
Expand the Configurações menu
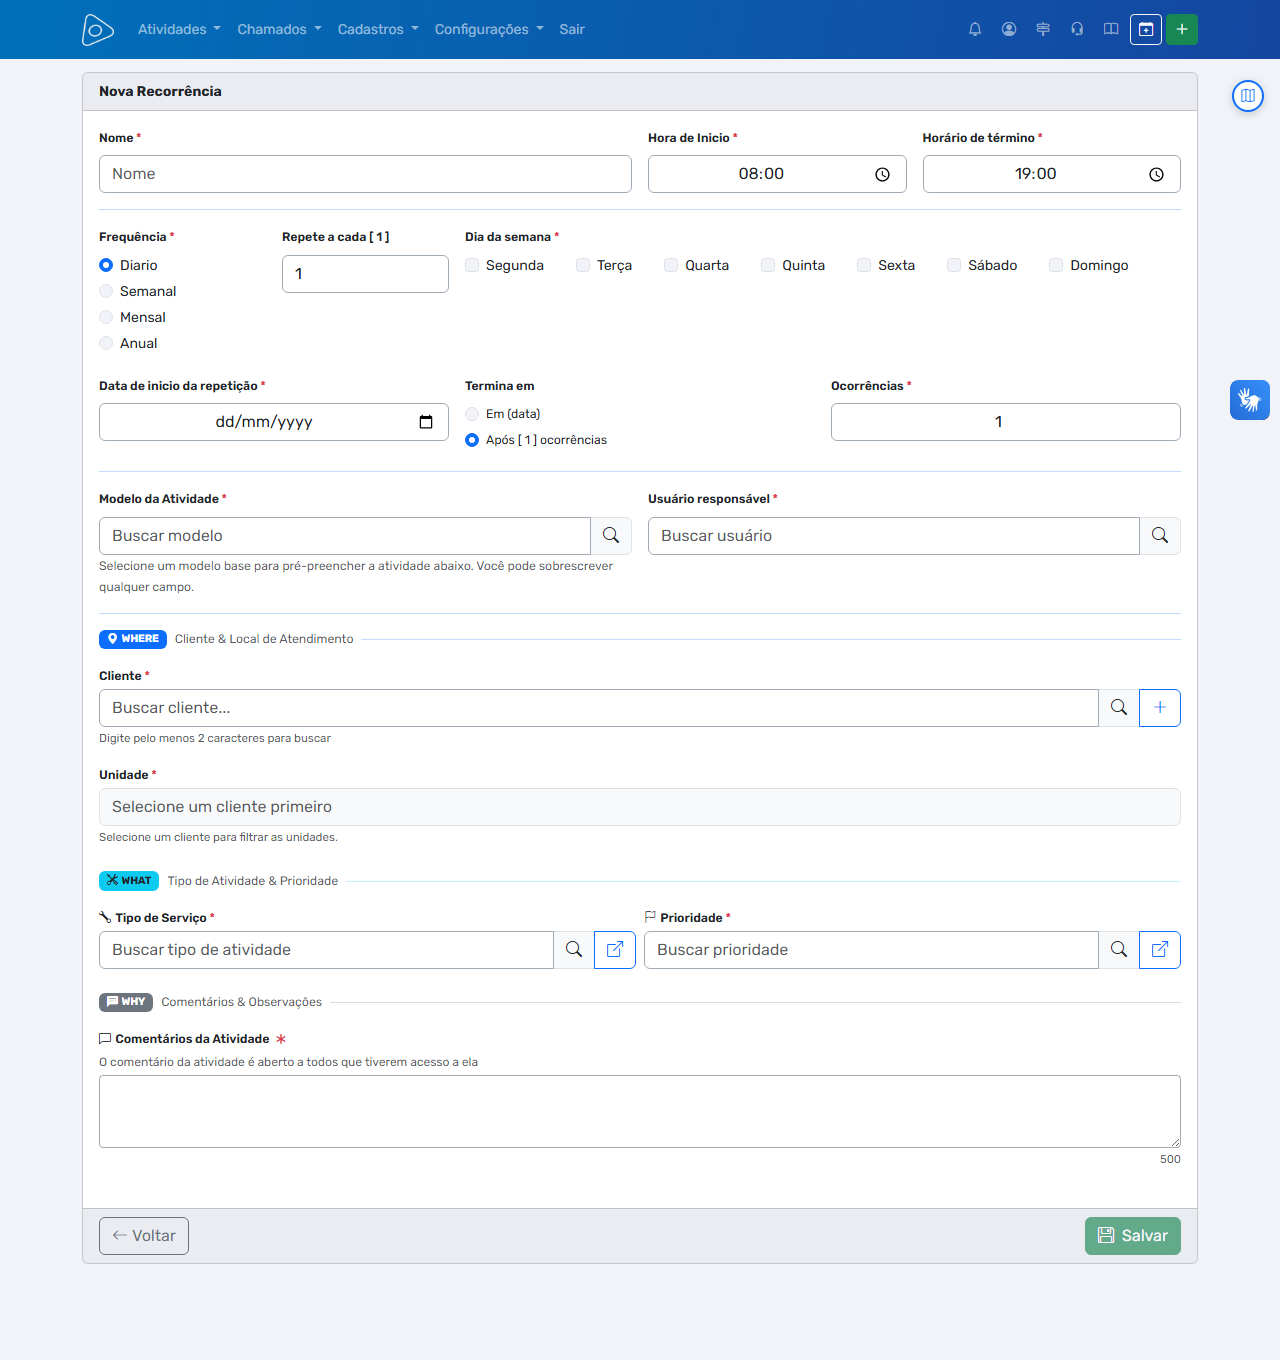click(489, 30)
